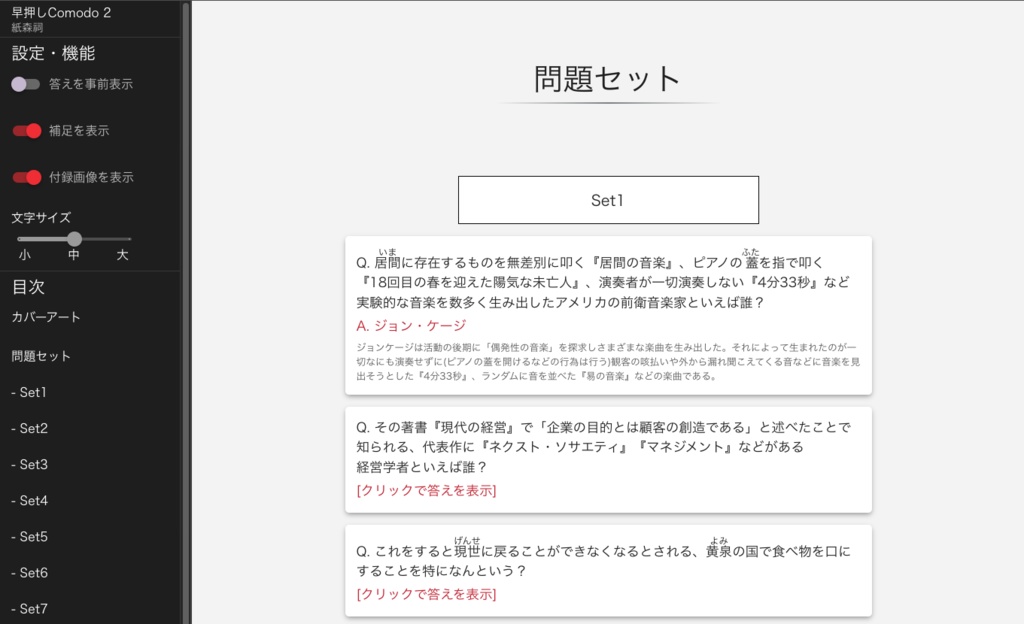The width and height of the screenshot is (1024, 624).
Task: Jump to Set6 in the sidebar
Action: click(30, 572)
